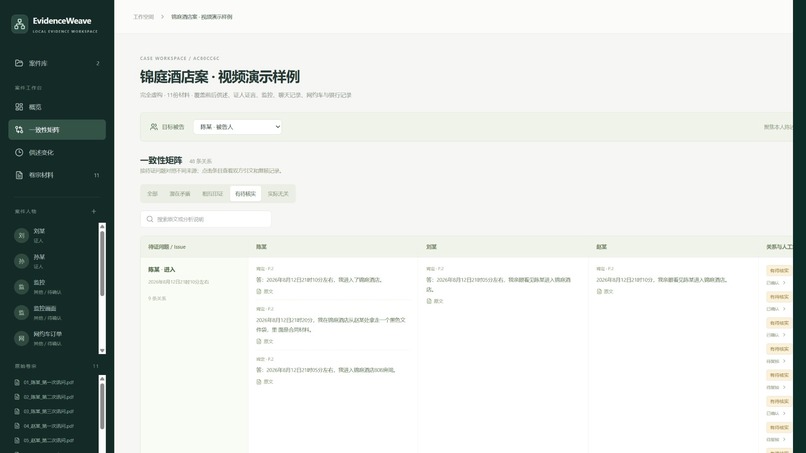Click the page title 锦庭酒店案 · 视频演示样例
This screenshot has width=806, height=453.
pos(219,77)
